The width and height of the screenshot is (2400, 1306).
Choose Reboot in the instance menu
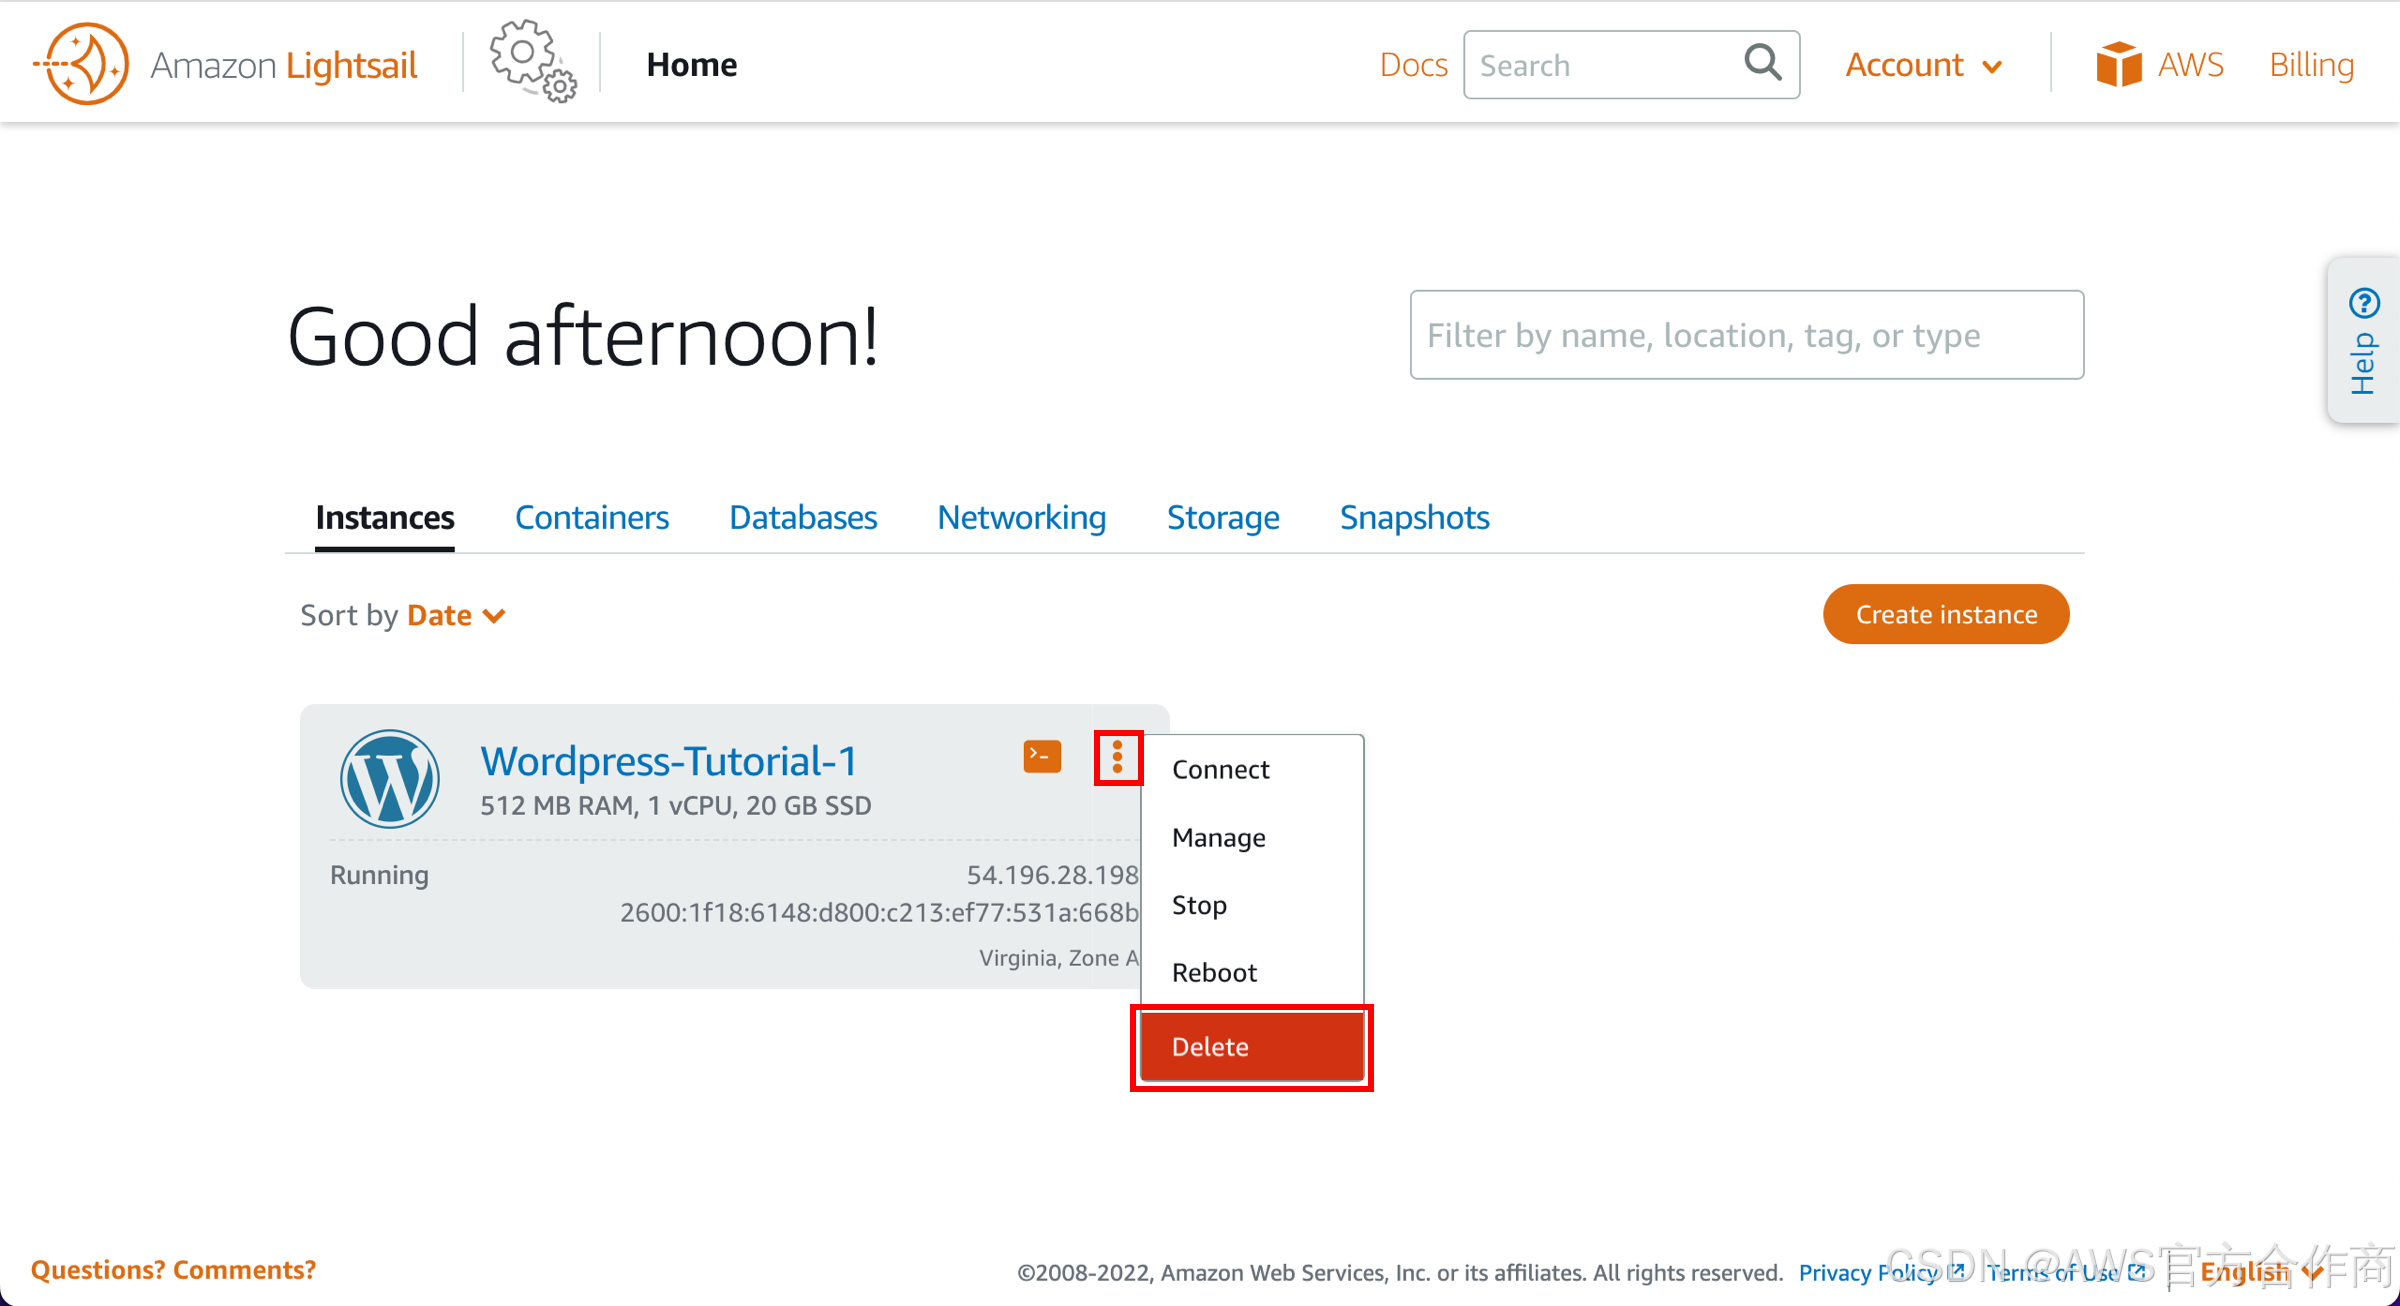[x=1214, y=972]
